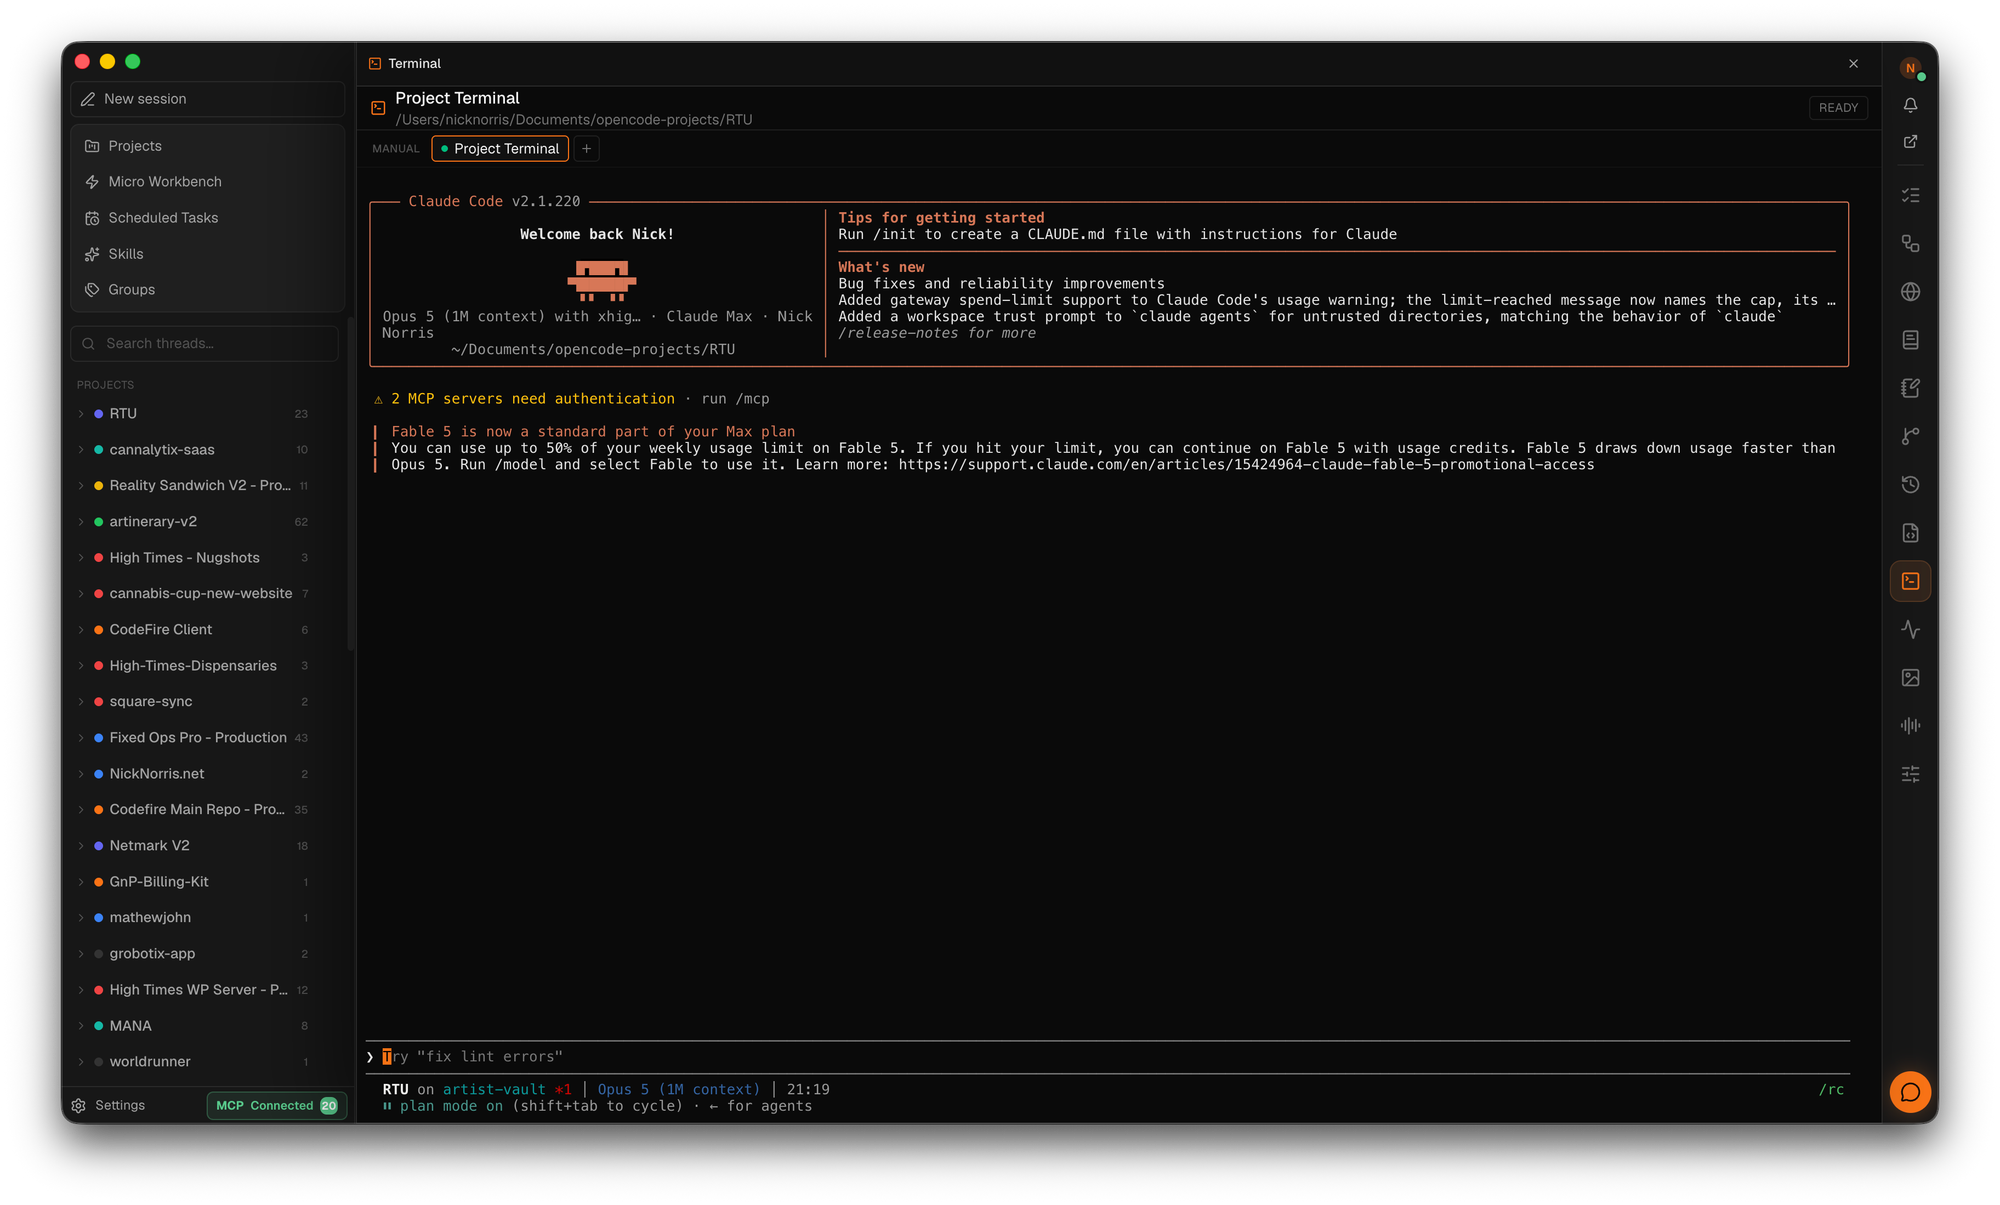Expand the Netmark V2 project
The width and height of the screenshot is (2000, 1205).
pyautogui.click(x=81, y=845)
